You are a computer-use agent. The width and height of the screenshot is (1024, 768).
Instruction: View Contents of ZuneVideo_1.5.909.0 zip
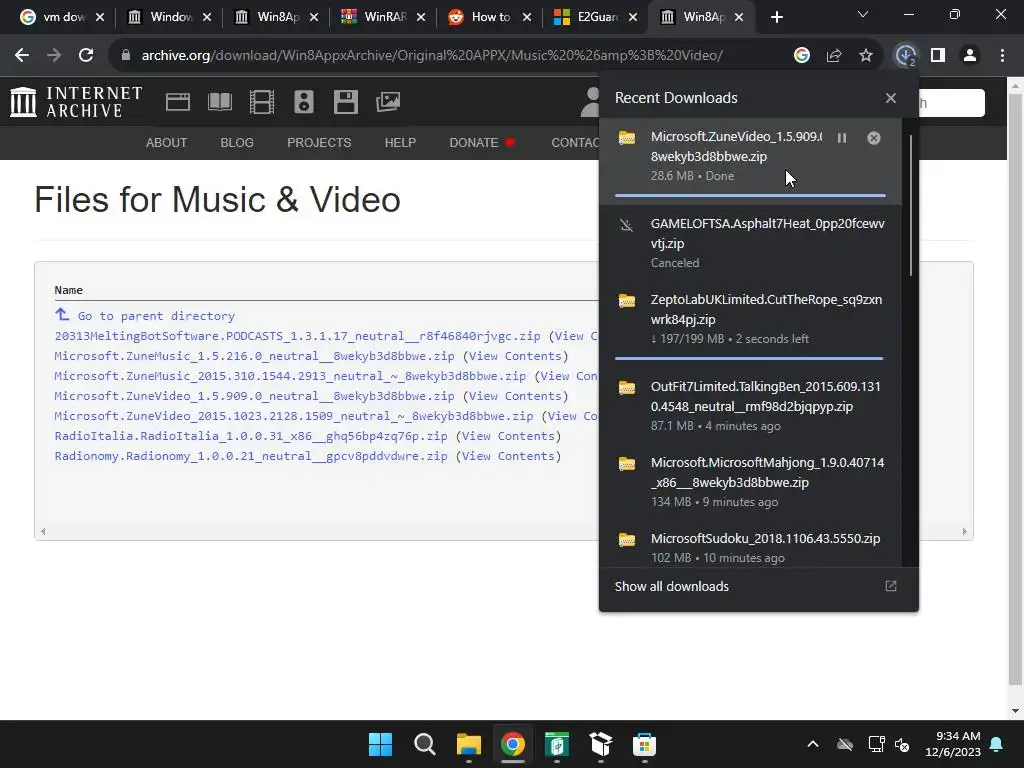click(x=515, y=396)
